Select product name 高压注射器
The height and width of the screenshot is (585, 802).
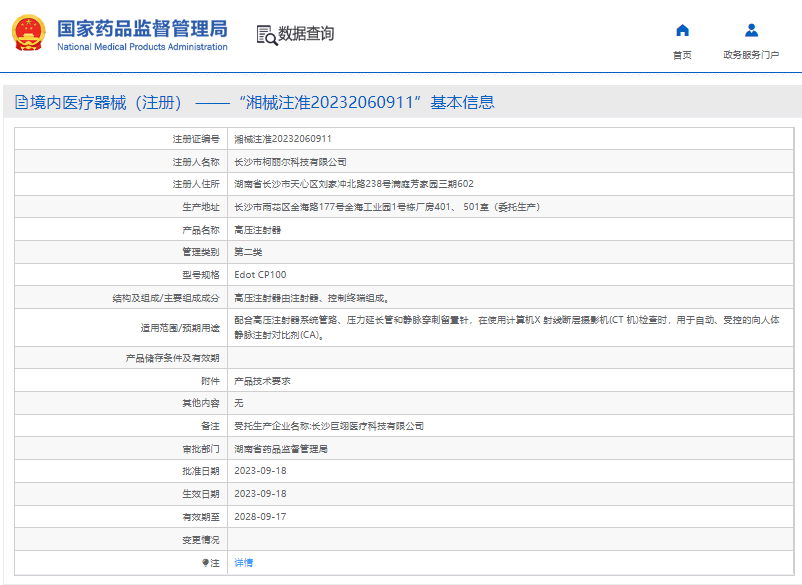pos(257,230)
